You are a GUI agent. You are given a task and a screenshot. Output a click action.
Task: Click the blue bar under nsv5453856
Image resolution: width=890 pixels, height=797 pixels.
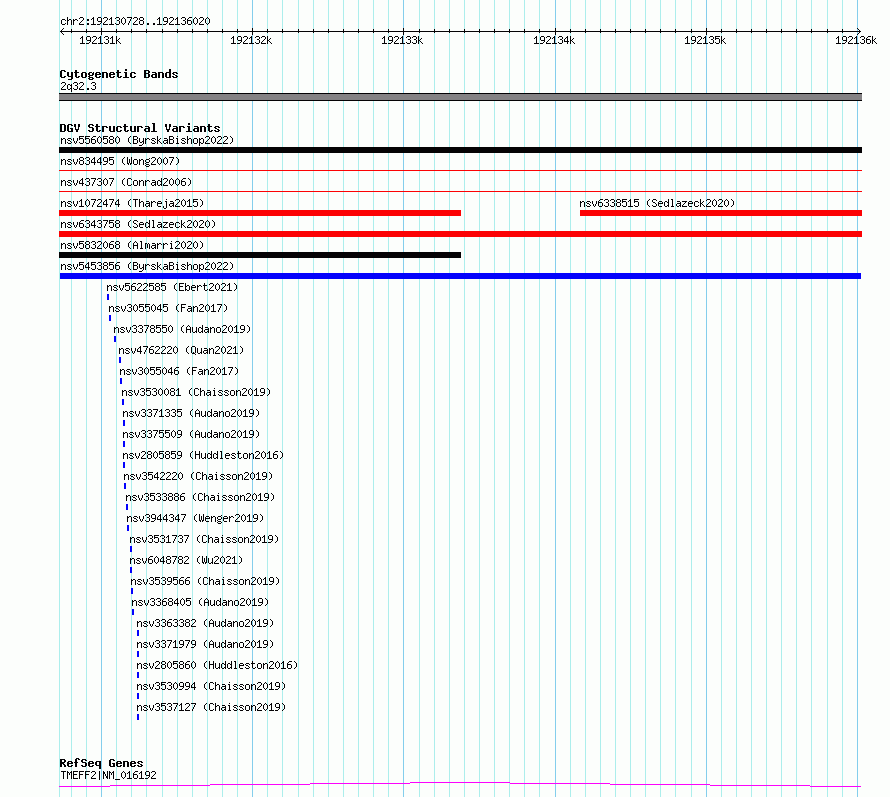coord(460,276)
